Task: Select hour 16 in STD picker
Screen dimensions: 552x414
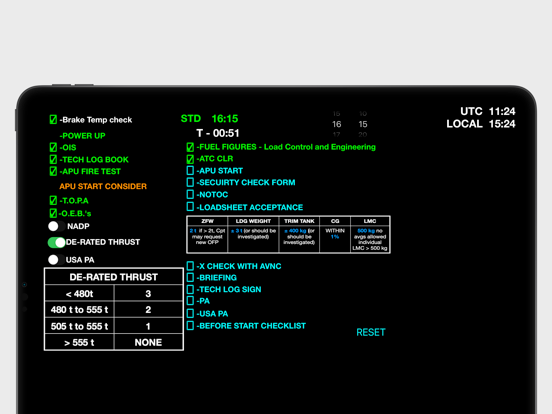Action: click(337, 124)
